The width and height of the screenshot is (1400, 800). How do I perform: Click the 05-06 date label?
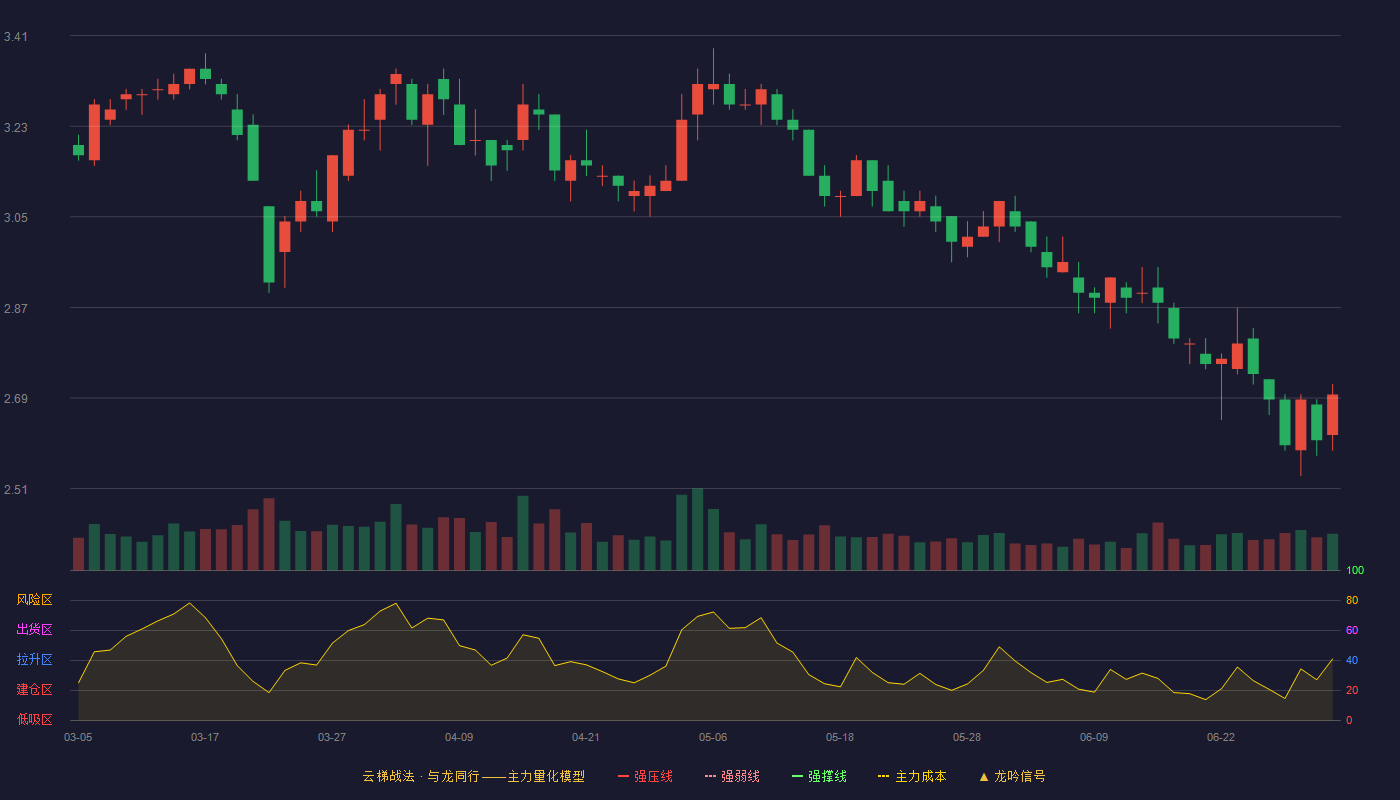coord(713,737)
